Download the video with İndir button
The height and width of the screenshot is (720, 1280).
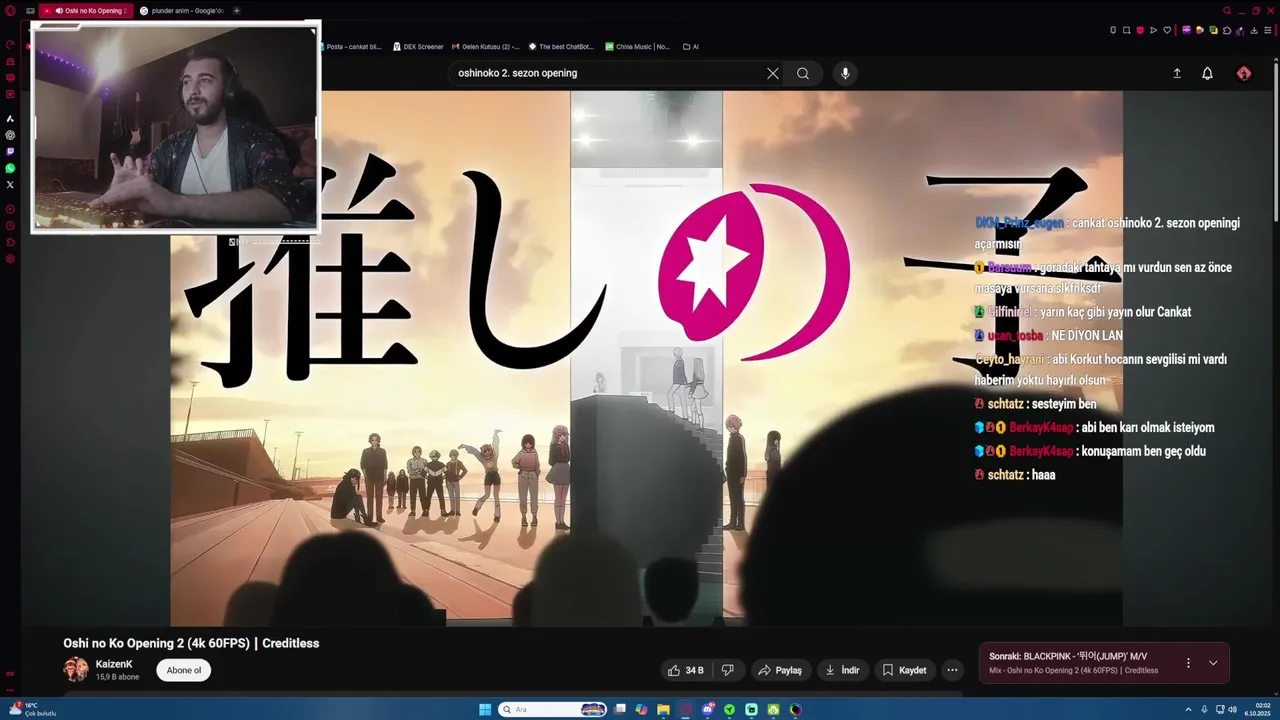point(842,670)
